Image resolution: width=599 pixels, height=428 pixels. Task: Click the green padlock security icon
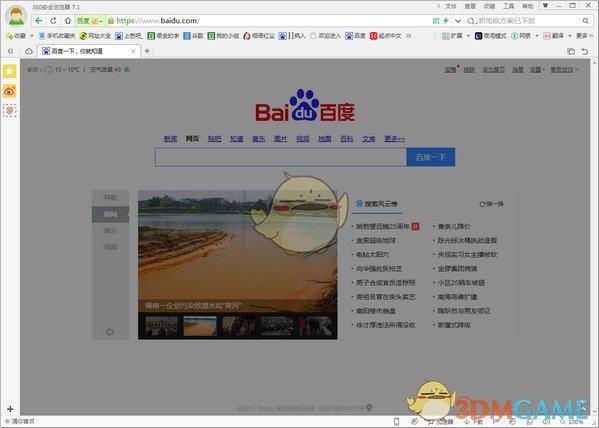tap(111, 21)
